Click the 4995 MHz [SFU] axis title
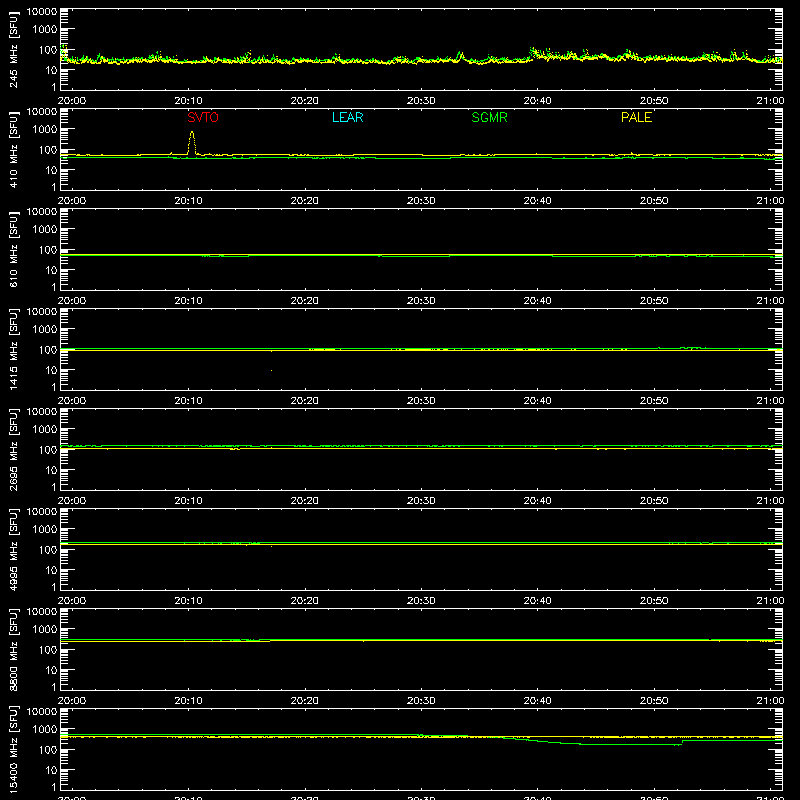The image size is (800, 800). pos(13,549)
